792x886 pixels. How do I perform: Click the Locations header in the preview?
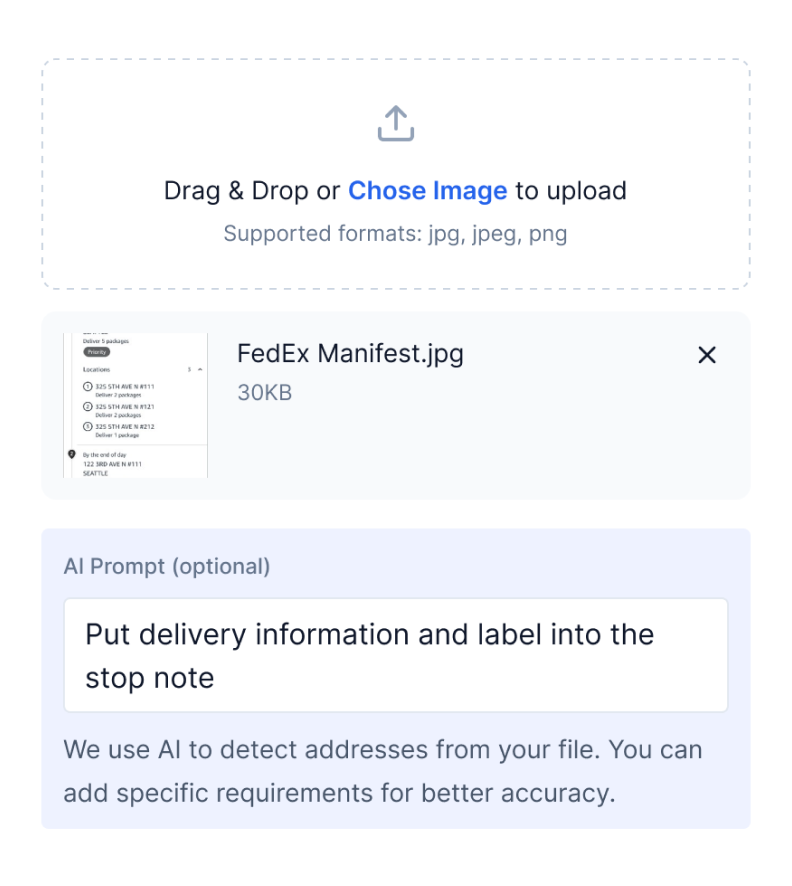click(97, 370)
